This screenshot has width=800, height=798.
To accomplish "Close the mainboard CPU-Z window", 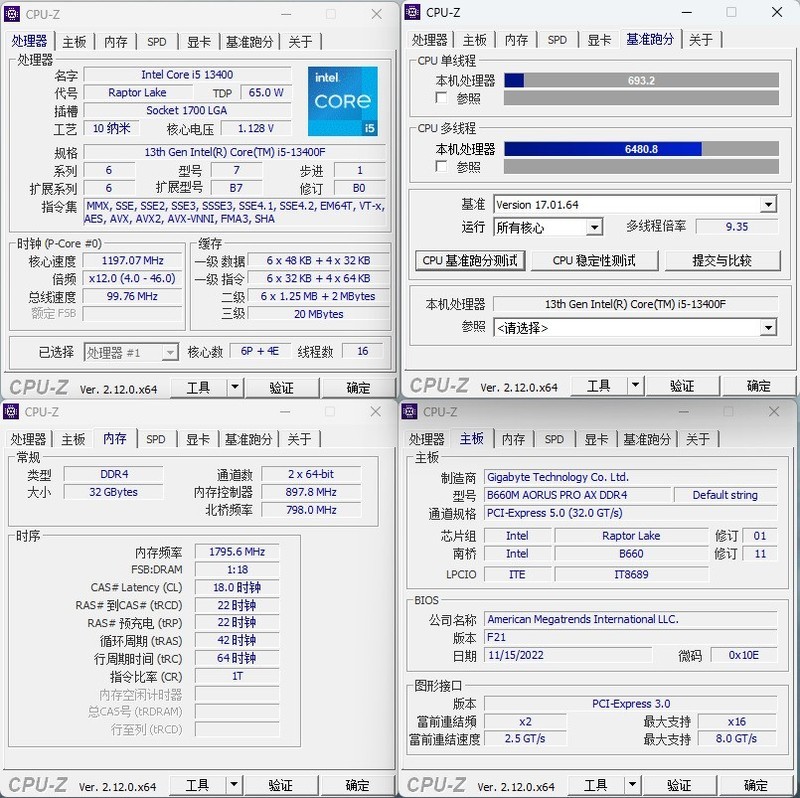I will tap(773, 411).
